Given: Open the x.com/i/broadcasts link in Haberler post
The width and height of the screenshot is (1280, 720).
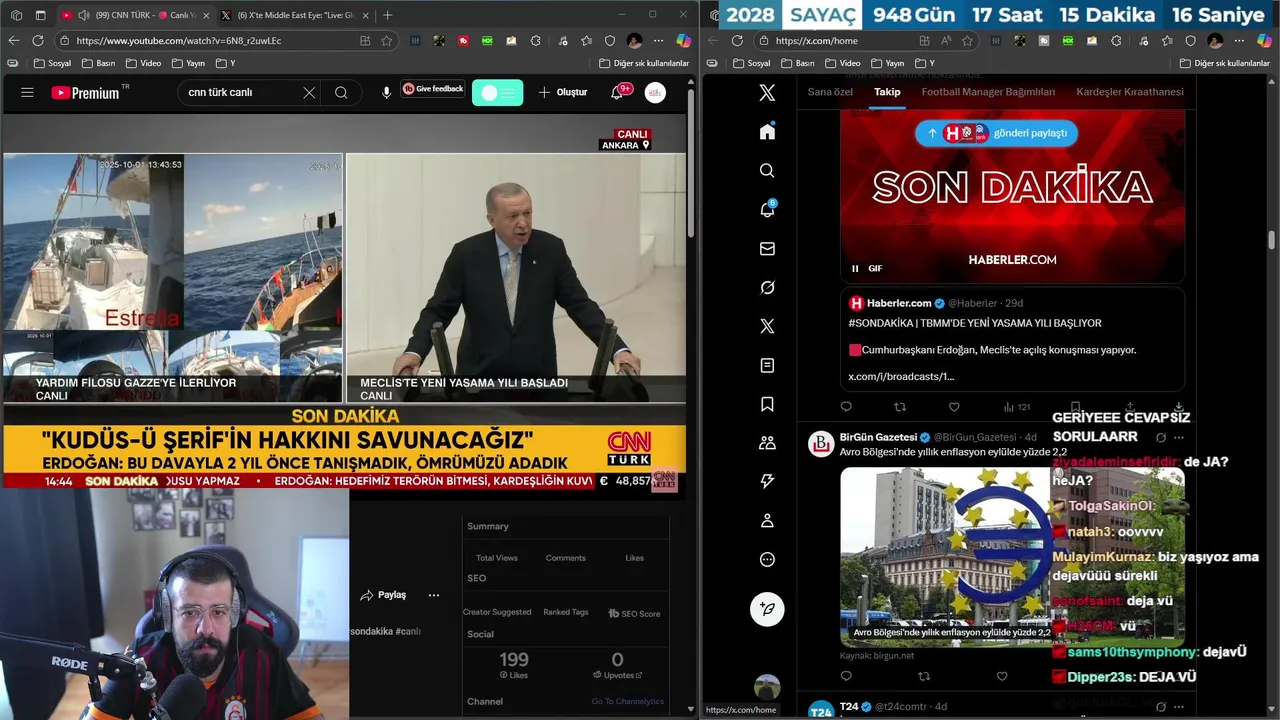Looking at the screenshot, I should pos(901,376).
